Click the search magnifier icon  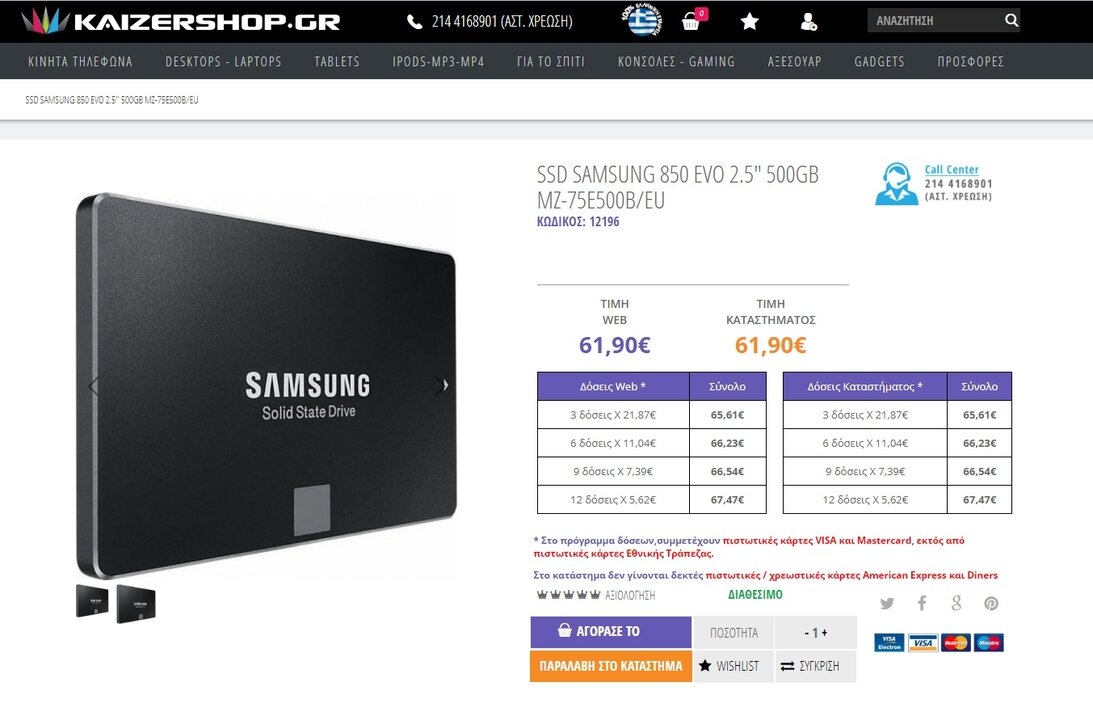(1011, 20)
